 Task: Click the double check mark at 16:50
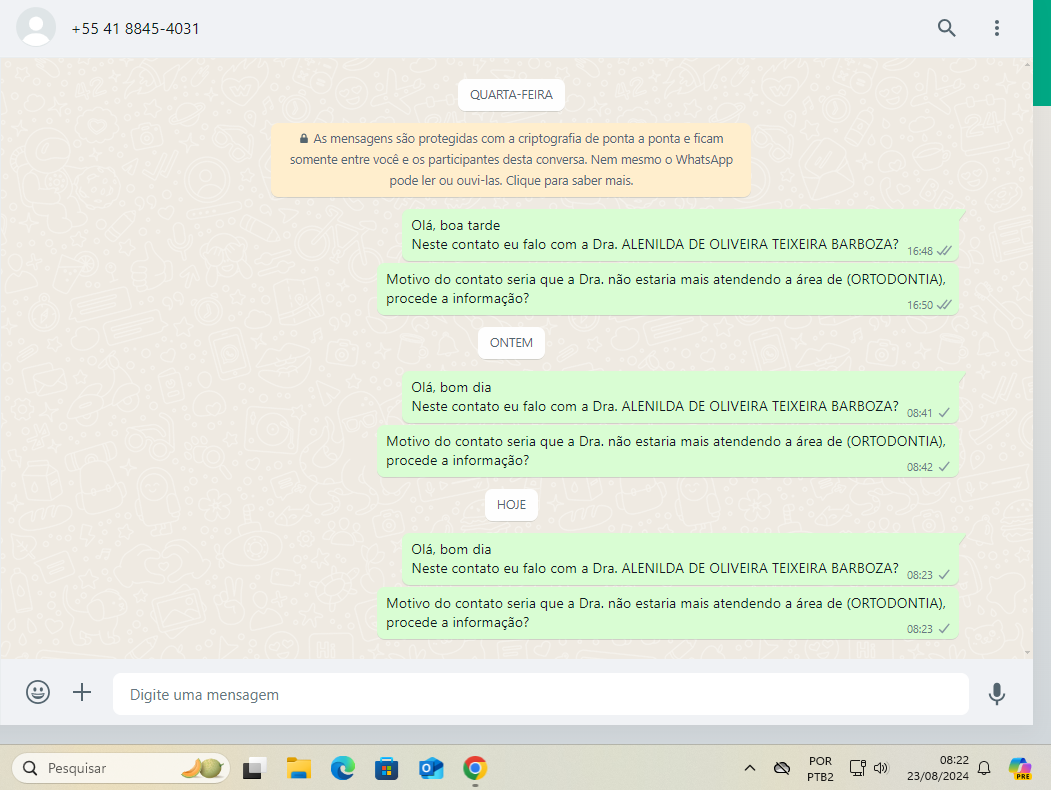click(944, 304)
